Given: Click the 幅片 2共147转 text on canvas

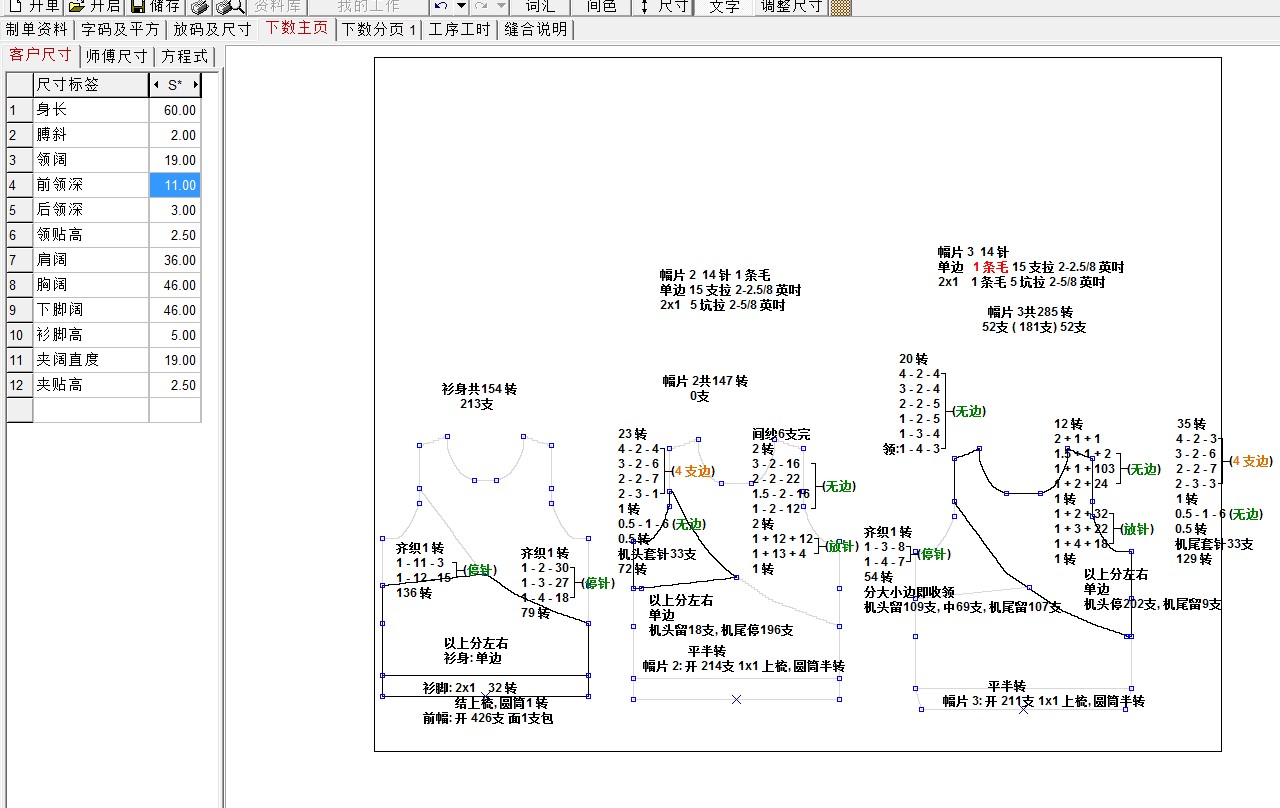Looking at the screenshot, I should (x=705, y=381).
